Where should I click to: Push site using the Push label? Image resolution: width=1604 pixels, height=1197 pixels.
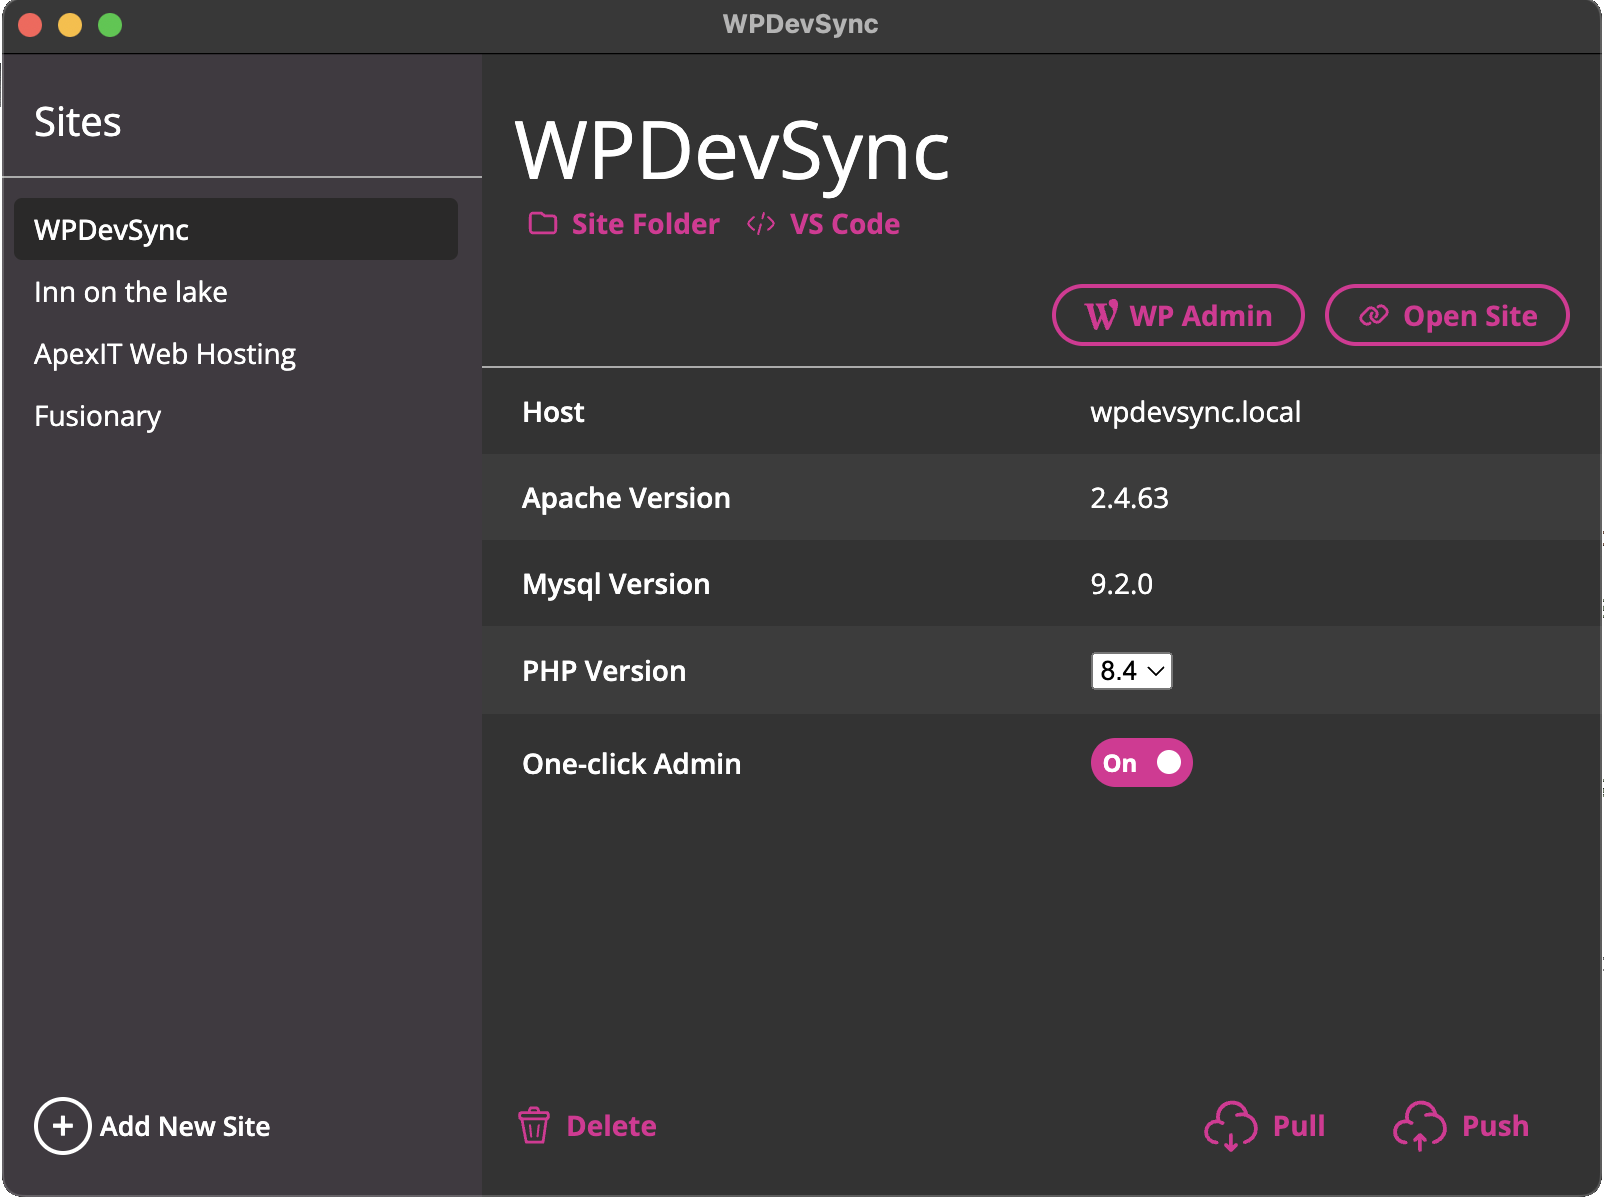click(1496, 1126)
